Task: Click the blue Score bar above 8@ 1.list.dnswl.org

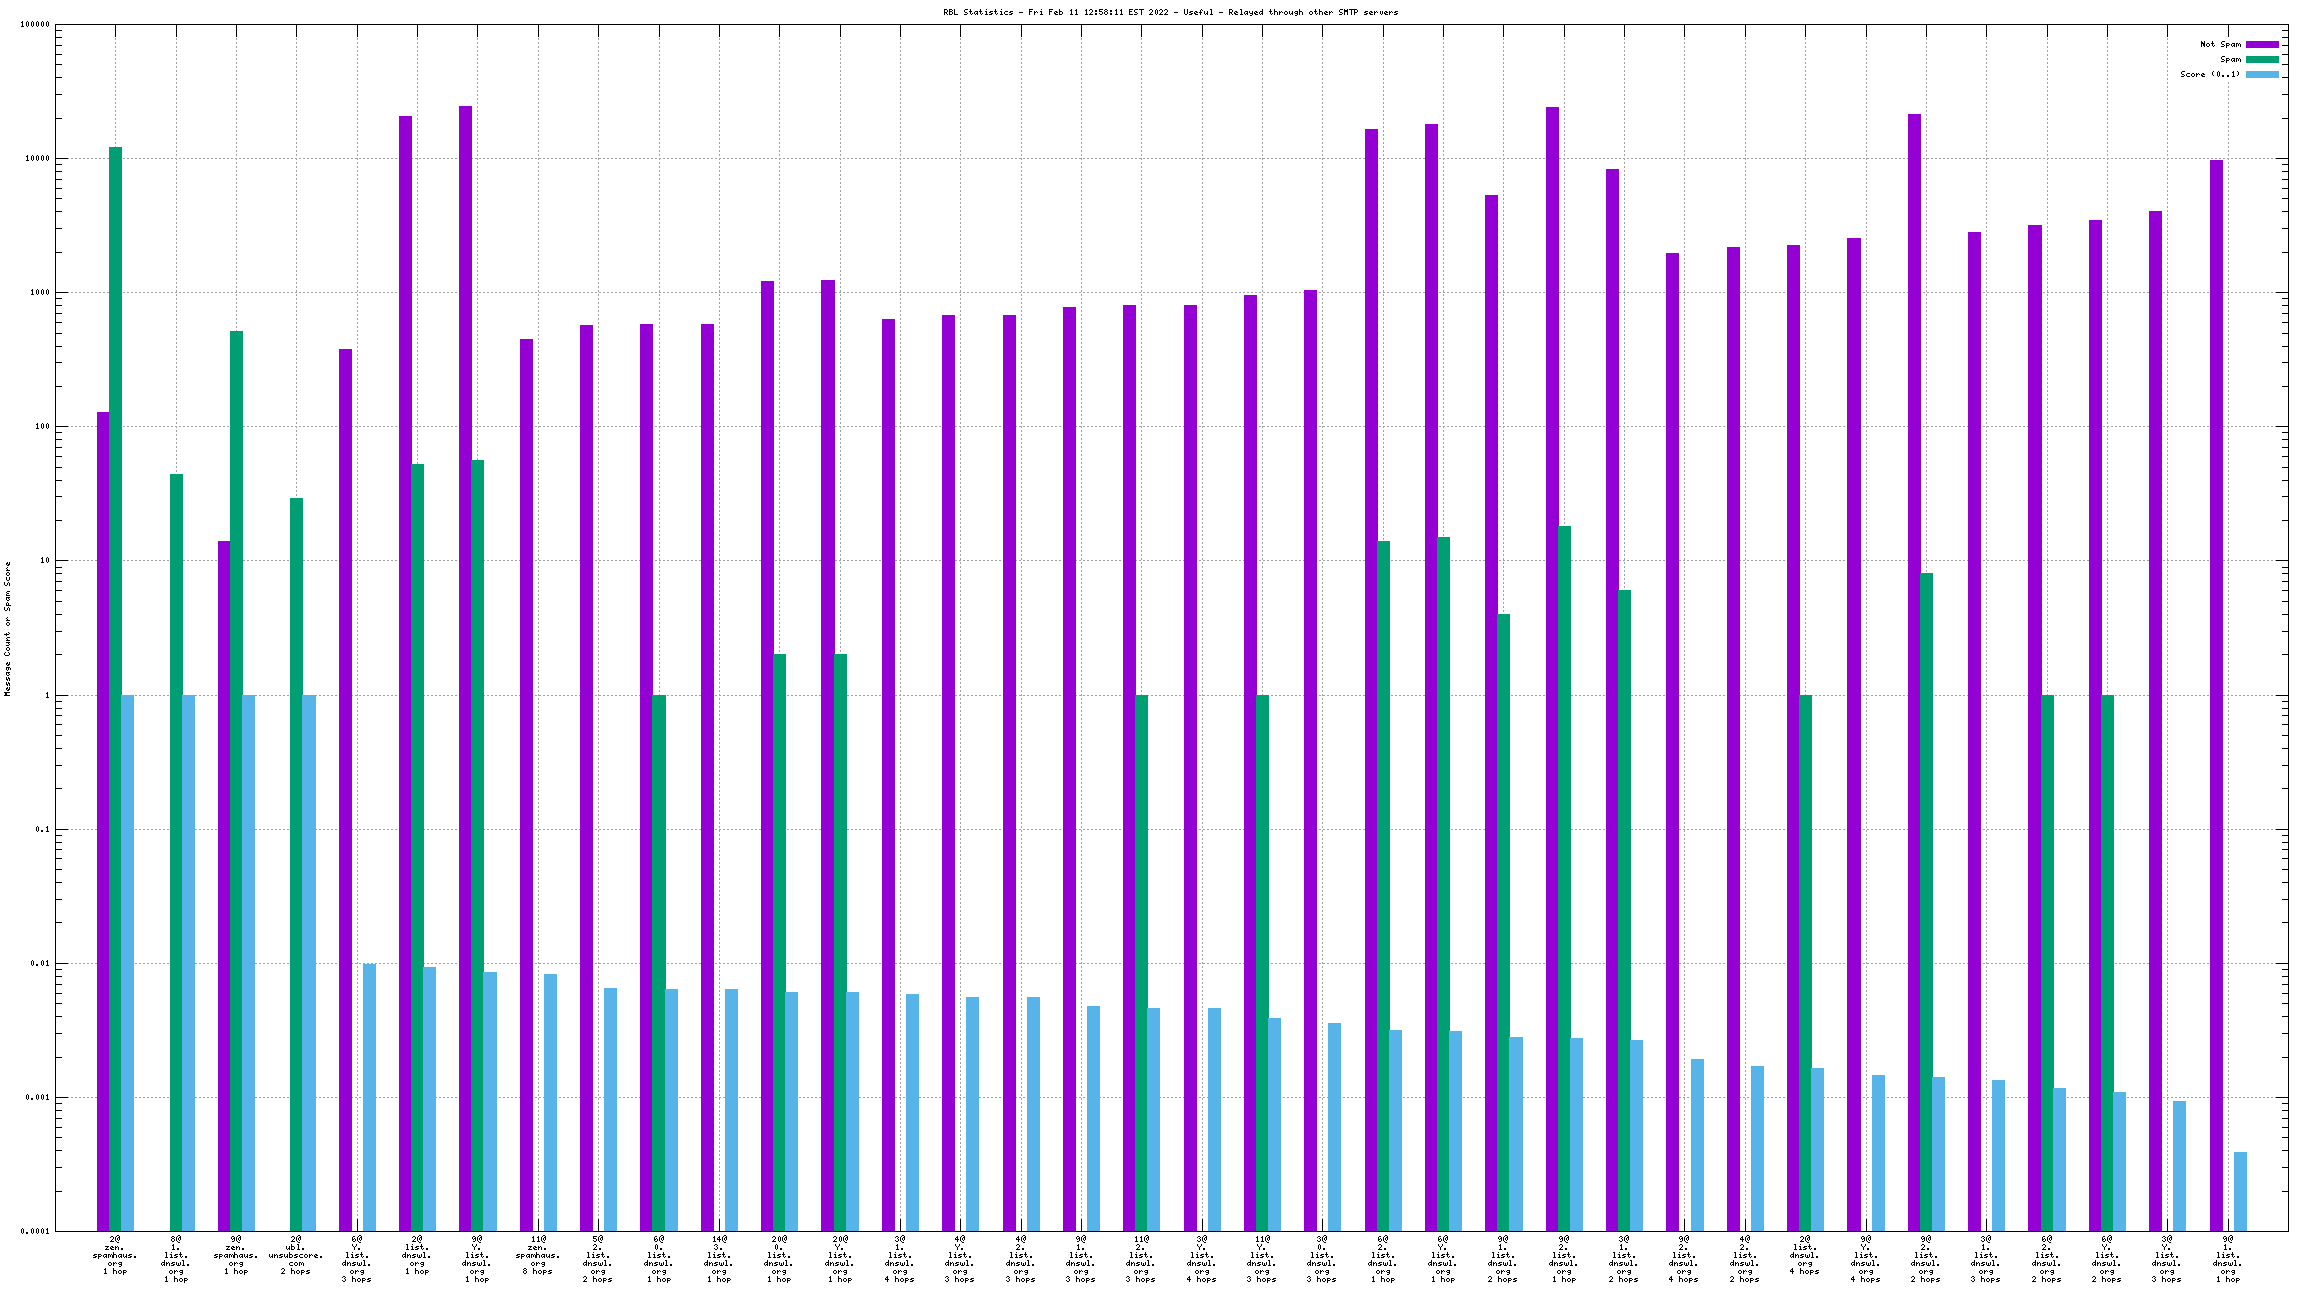Action: (x=188, y=960)
